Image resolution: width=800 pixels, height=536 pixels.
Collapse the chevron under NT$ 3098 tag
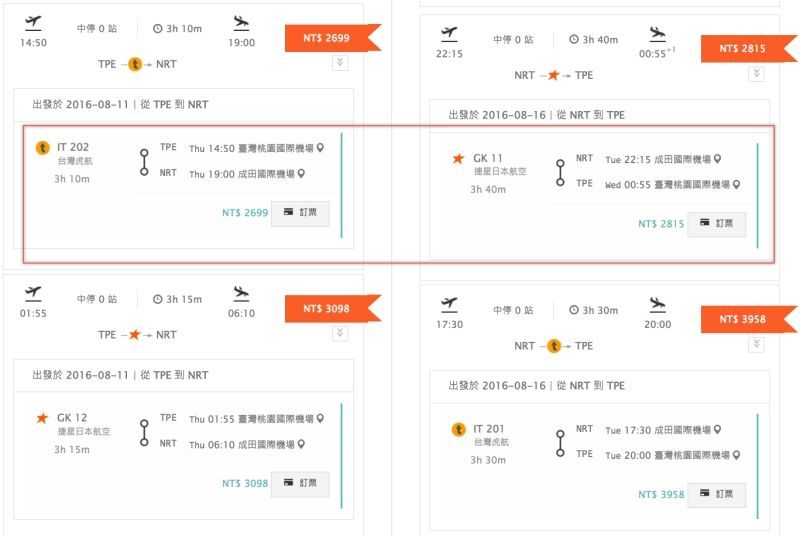340,333
